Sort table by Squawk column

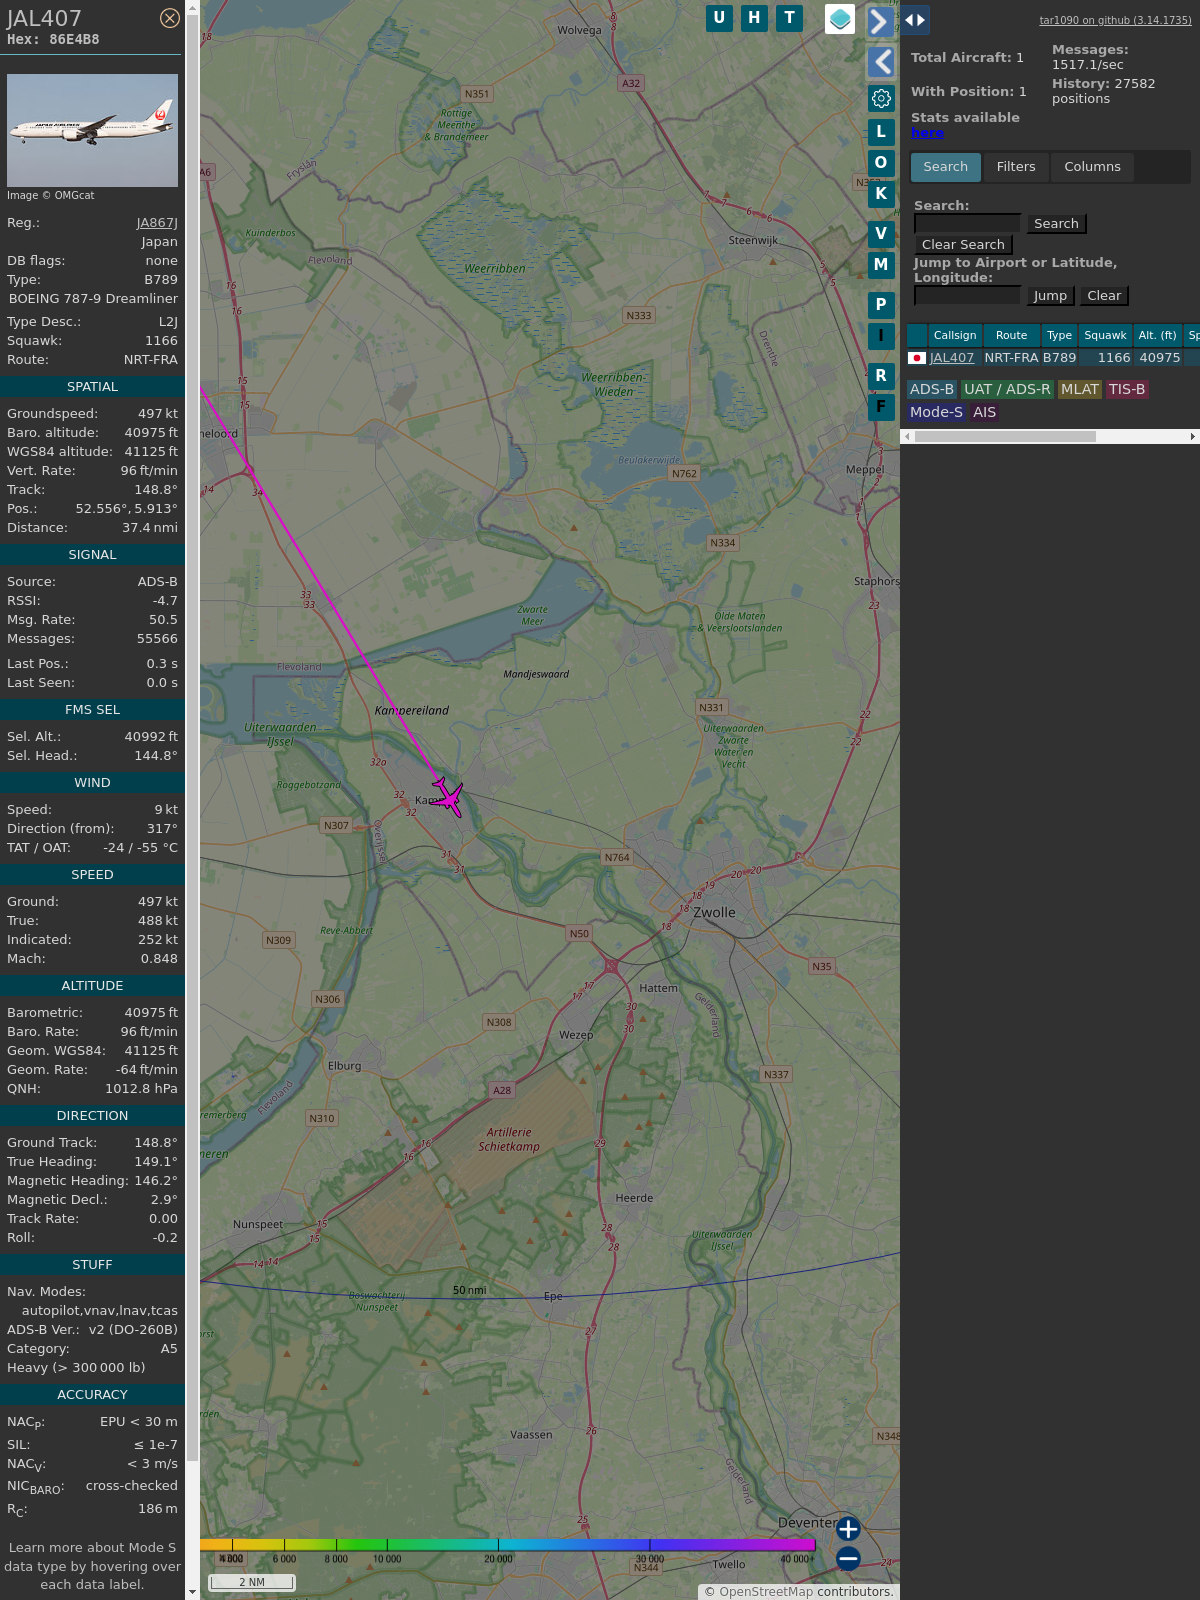pos(1105,335)
